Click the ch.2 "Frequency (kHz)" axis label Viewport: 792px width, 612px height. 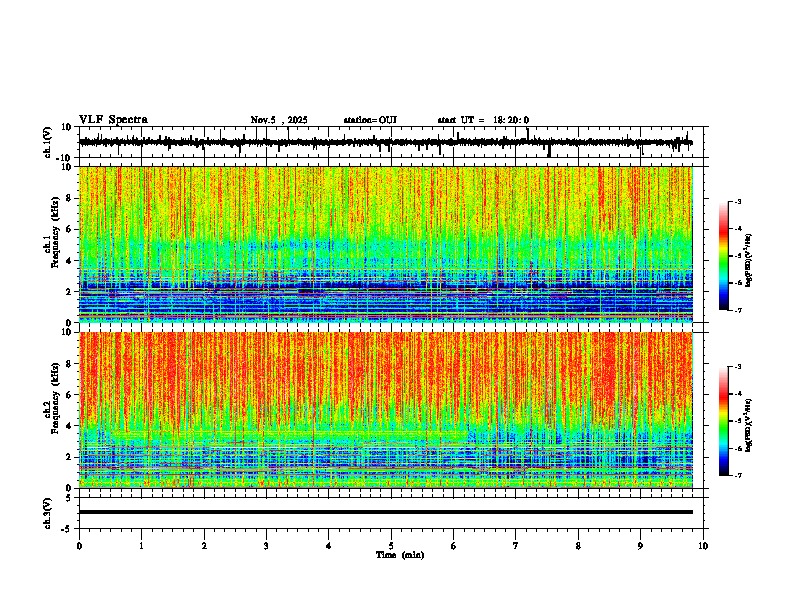click(x=55, y=398)
